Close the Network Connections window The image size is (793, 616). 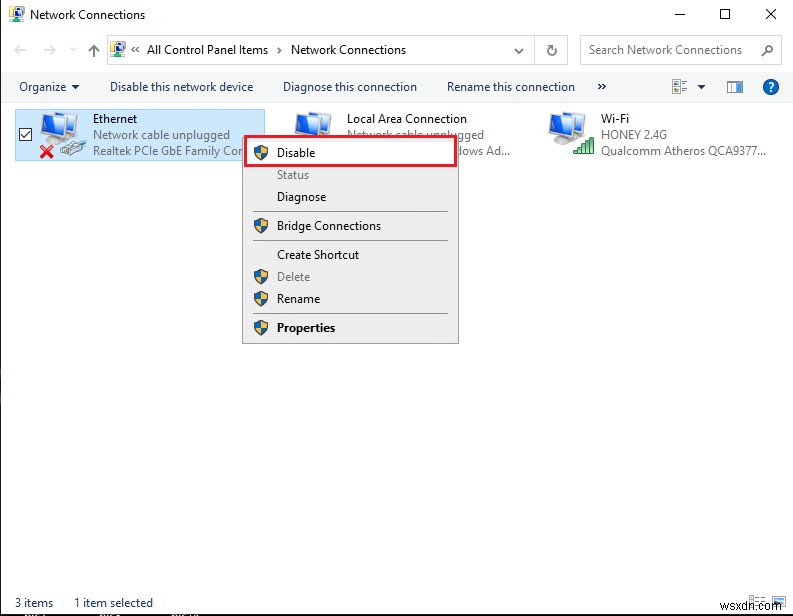[x=771, y=14]
